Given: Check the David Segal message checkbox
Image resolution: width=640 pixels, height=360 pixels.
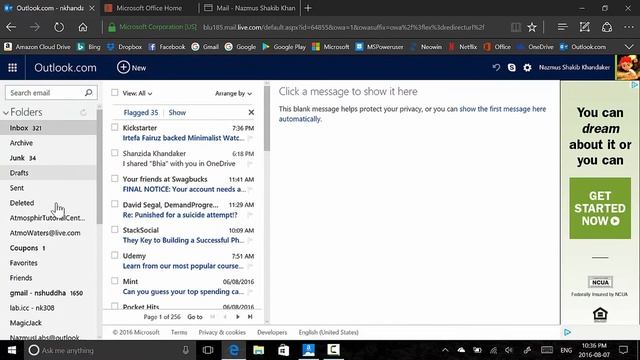Looking at the screenshot, I should [115, 204].
